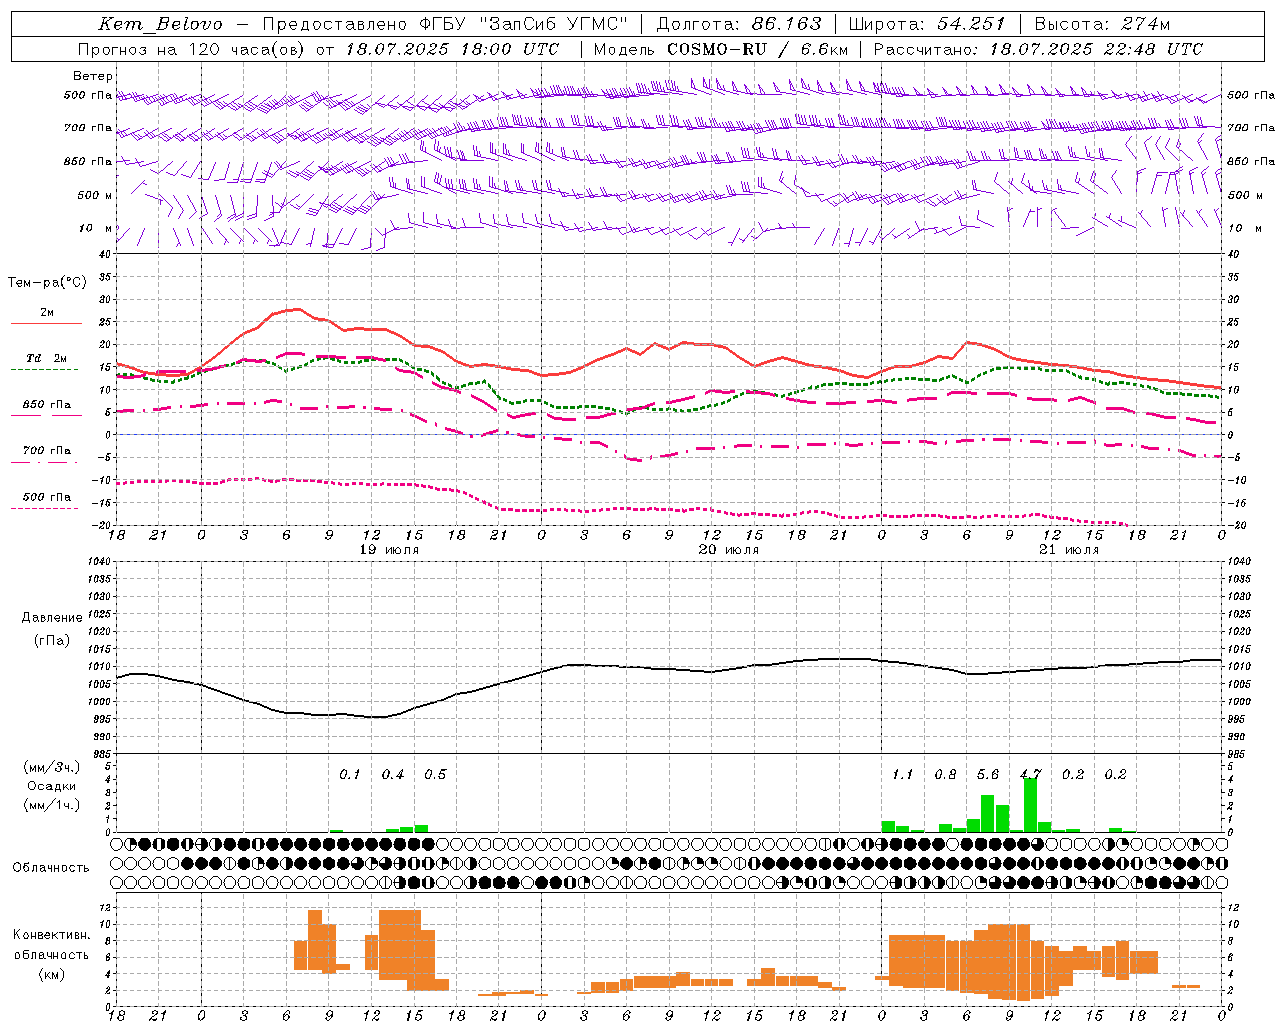Image resolution: width=1280 pixels, height=1024 pixels.
Task: Click the Широта: 54.251 value
Action: [x=927, y=24]
